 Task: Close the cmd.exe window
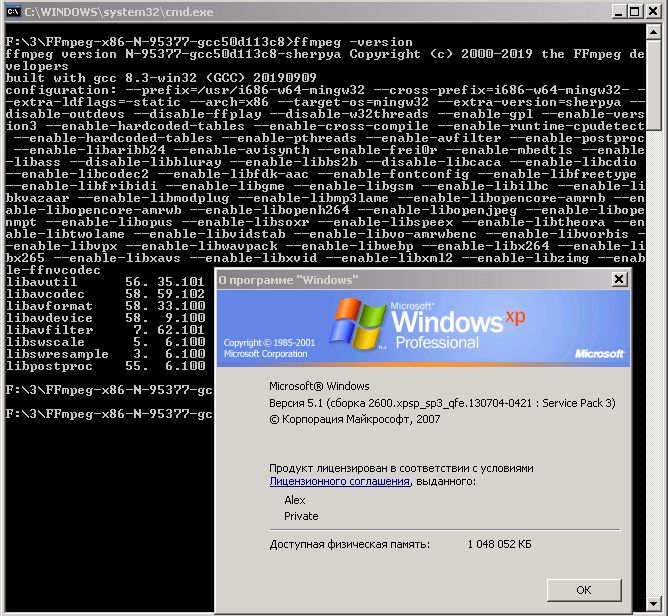click(653, 12)
